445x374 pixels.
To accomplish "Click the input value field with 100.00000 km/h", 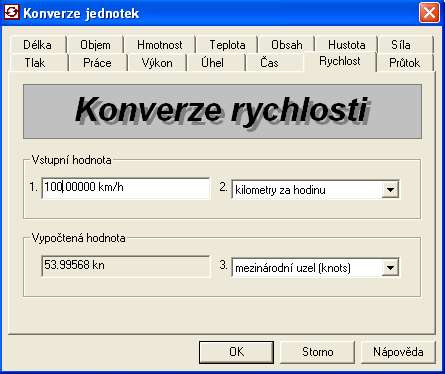I will [126, 188].
